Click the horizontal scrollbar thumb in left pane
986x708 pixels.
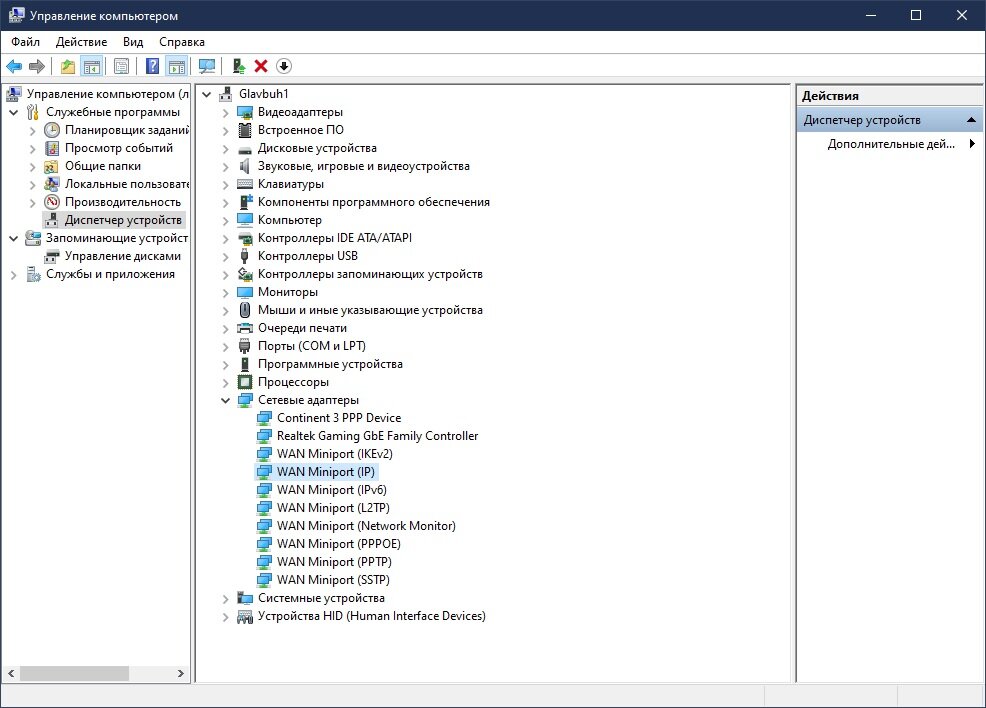coord(74,673)
